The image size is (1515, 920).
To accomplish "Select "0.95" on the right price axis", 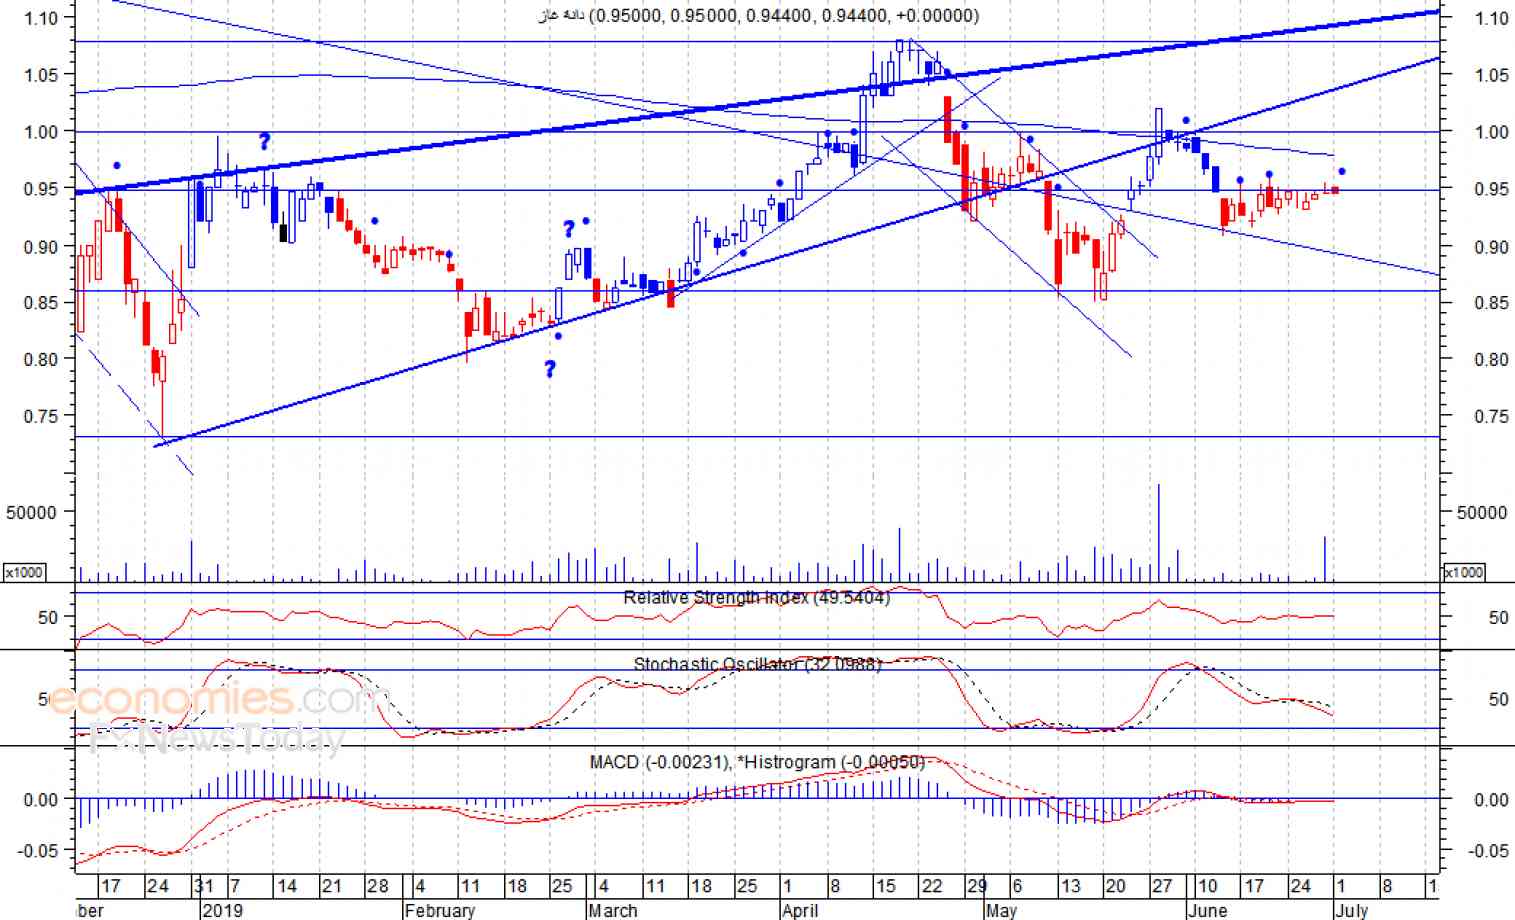I will tap(1491, 189).
